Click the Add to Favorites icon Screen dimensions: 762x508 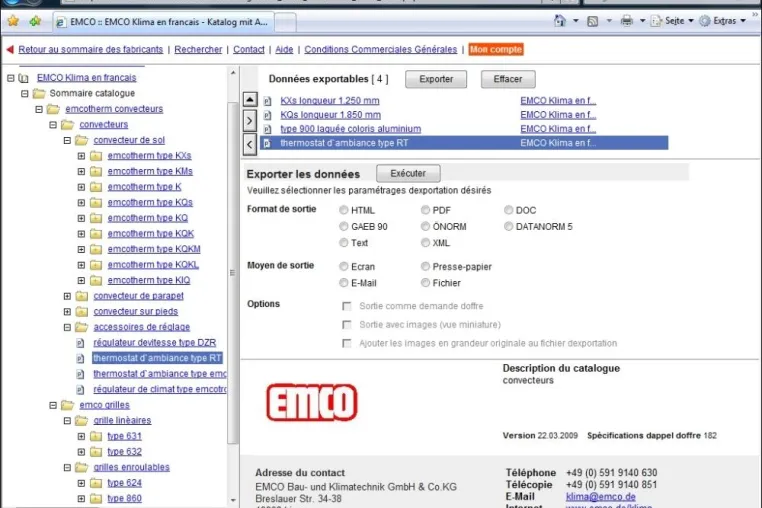(35, 21)
